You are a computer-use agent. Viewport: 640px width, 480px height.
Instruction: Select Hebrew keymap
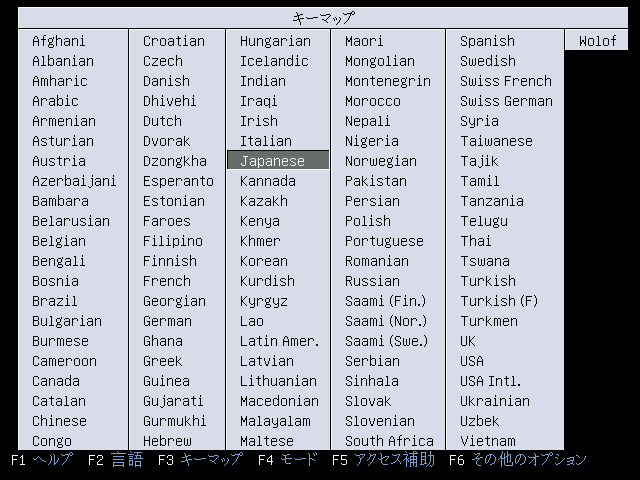coord(167,441)
